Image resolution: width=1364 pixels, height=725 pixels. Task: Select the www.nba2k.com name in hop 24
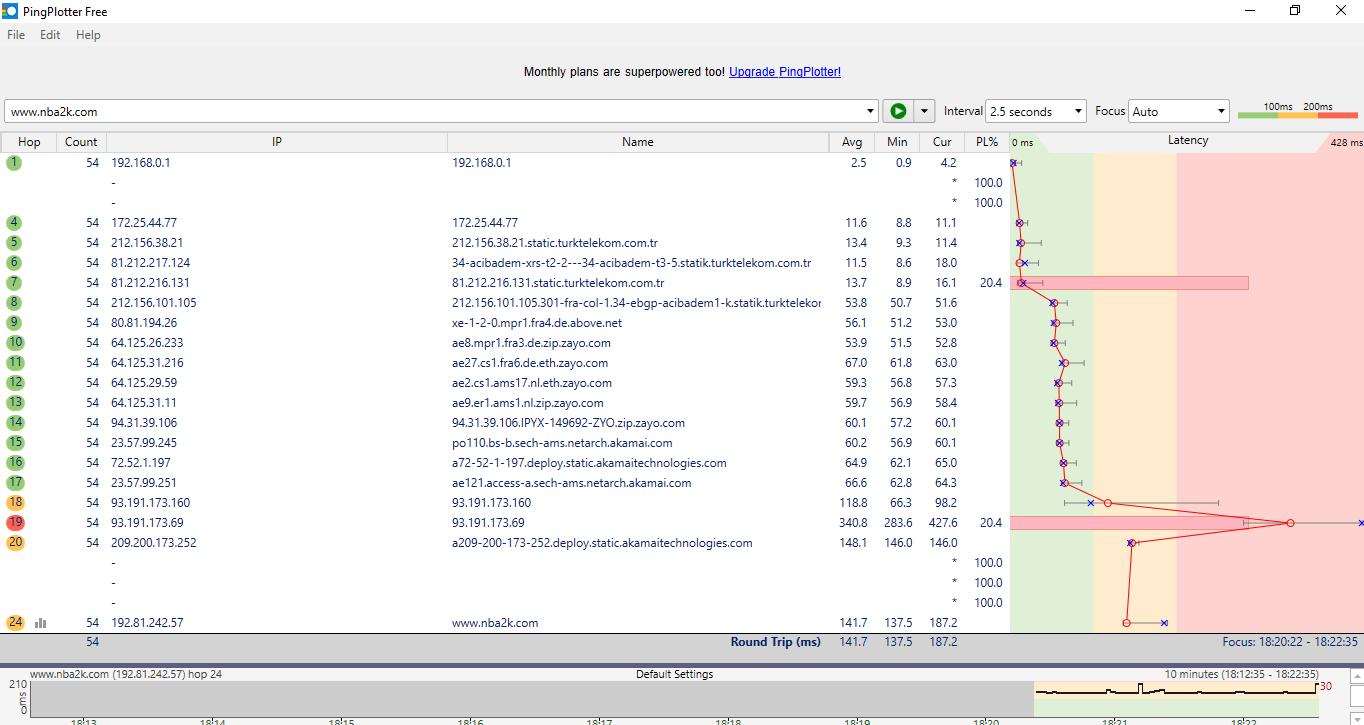(495, 622)
